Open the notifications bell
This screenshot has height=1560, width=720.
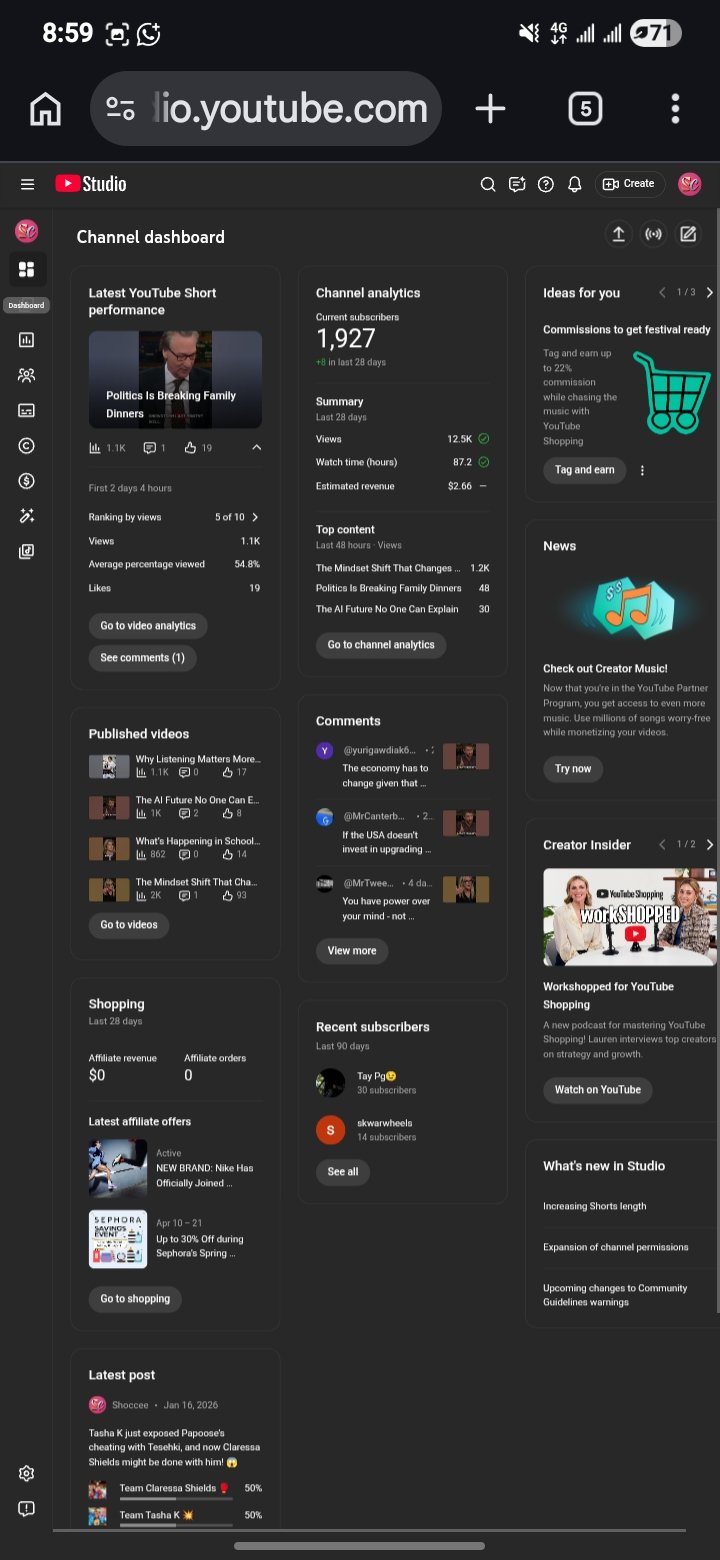pos(575,184)
